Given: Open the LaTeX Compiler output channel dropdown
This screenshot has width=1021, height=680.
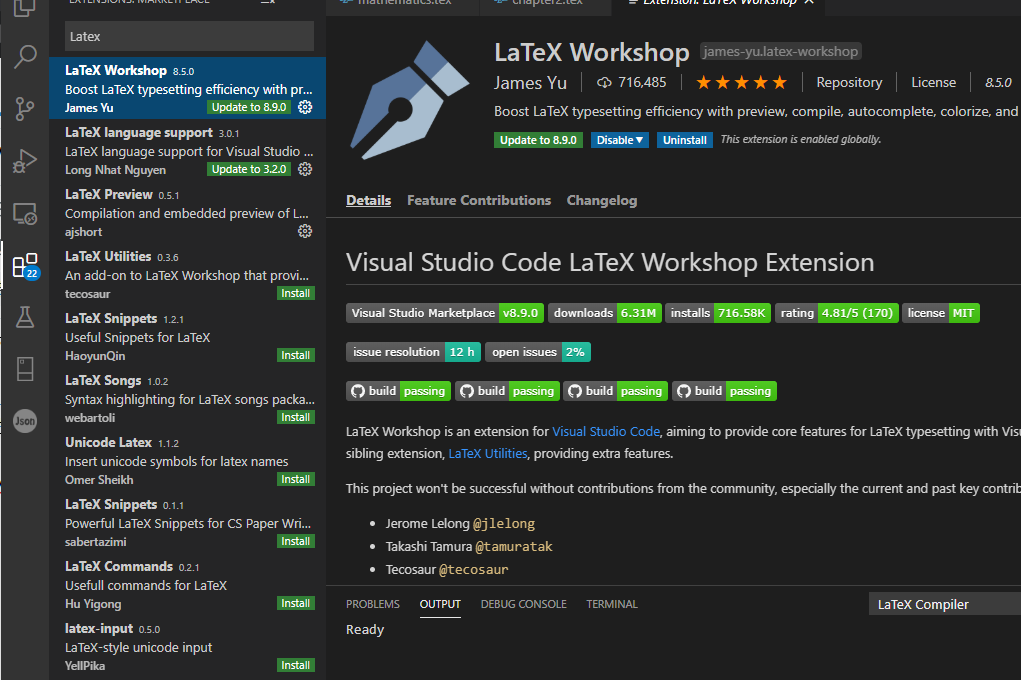Looking at the screenshot, I should pos(944,604).
